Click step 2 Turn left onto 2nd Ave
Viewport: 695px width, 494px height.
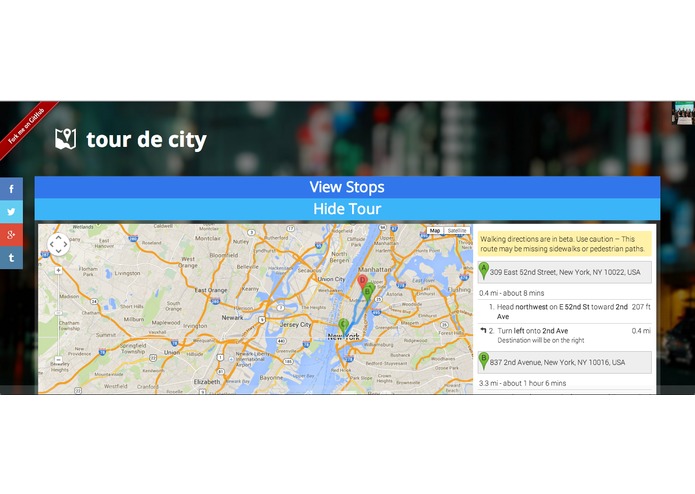click(x=565, y=335)
